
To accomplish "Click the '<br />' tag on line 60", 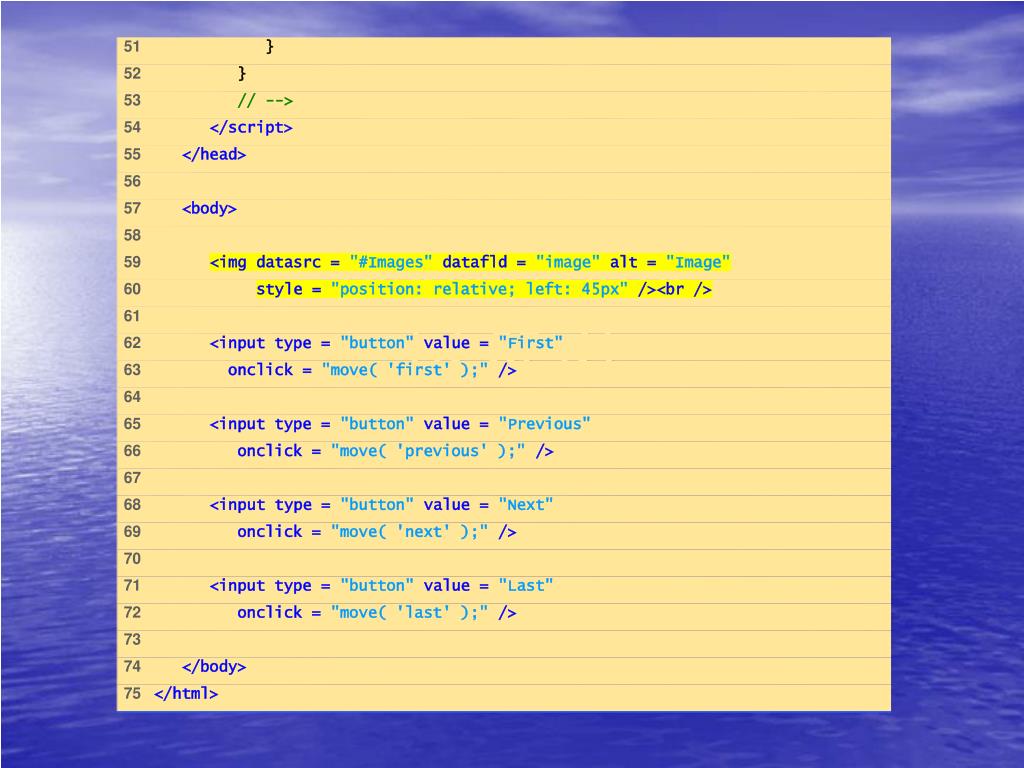I will coord(684,289).
